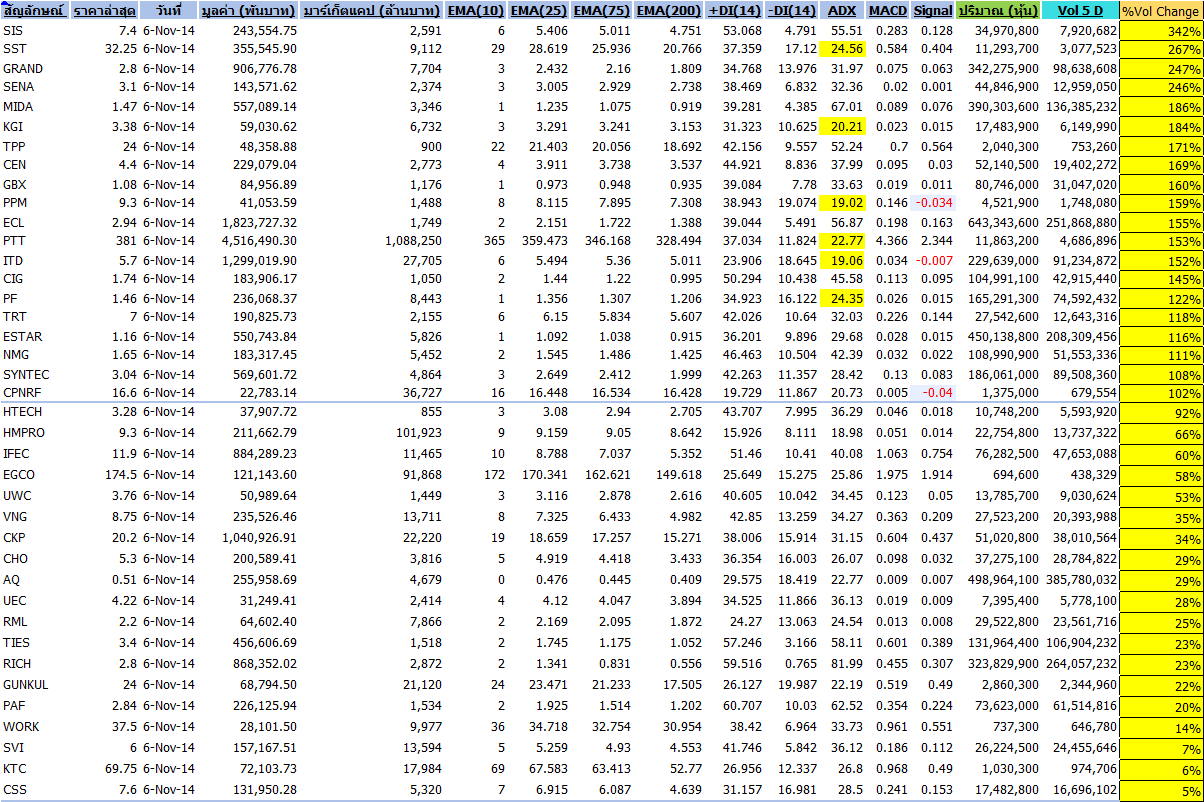This screenshot has width=1204, height=802.
Task: Click the EMA(75) column header
Action: click(601, 11)
